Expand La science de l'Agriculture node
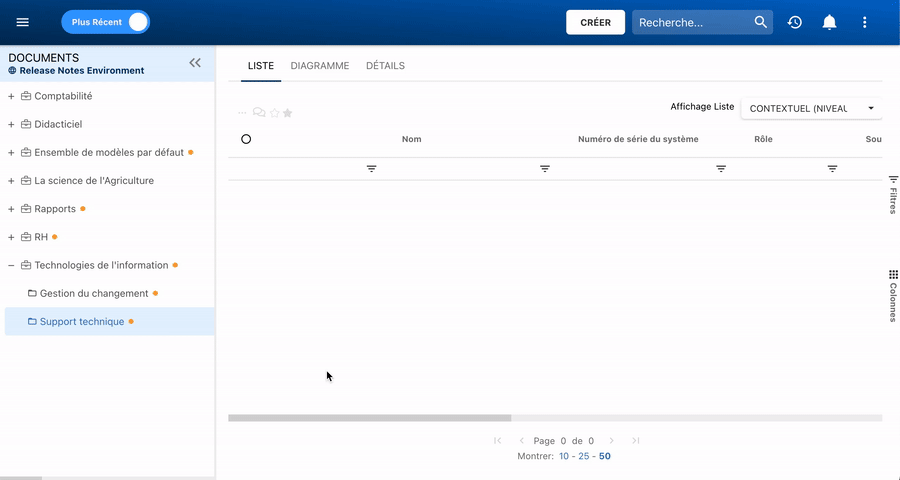This screenshot has height=480, width=900. tap(11, 181)
